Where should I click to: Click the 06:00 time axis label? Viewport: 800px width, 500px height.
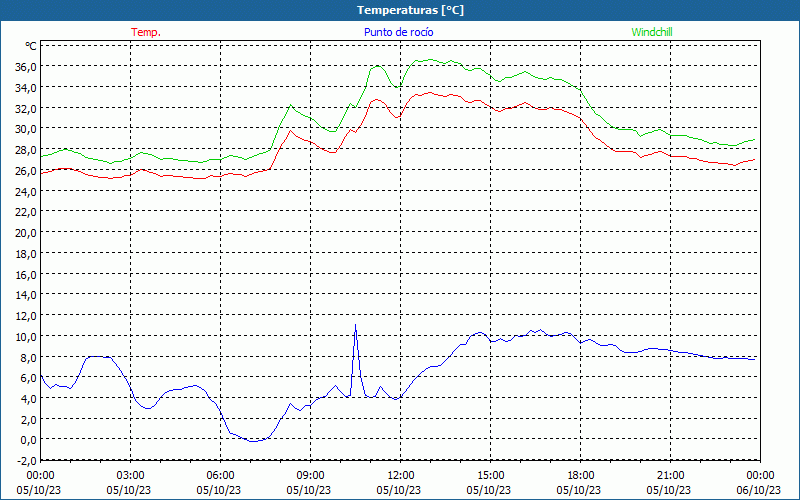[220, 476]
